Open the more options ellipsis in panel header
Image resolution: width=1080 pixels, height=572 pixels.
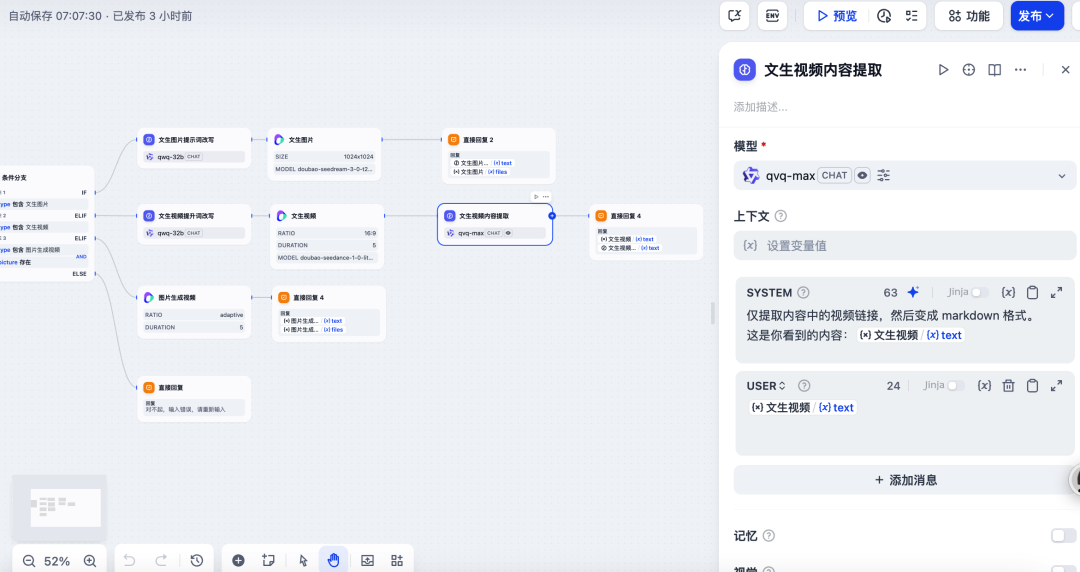(x=1020, y=70)
